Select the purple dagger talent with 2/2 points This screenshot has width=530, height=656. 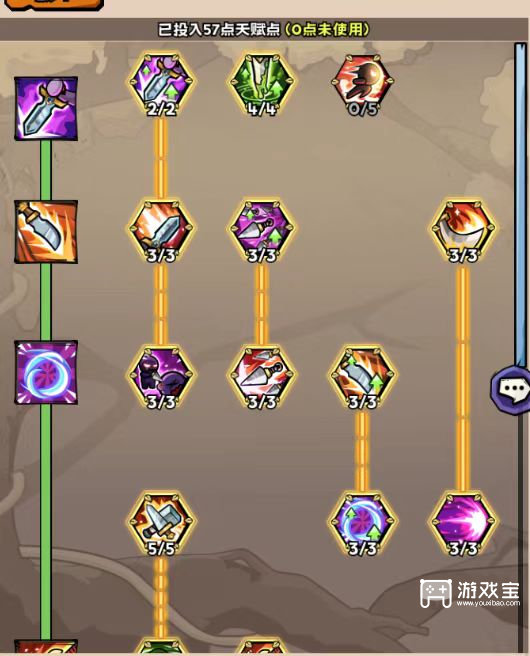coord(161,85)
